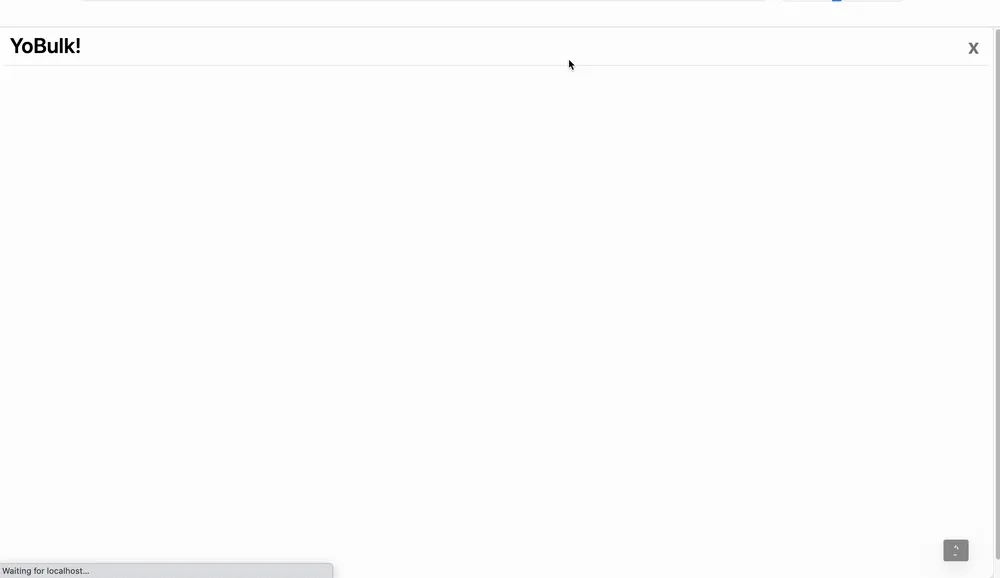Image resolution: width=1000 pixels, height=578 pixels.
Task: Click the gray floating button at bottom right
Action: coord(955,551)
